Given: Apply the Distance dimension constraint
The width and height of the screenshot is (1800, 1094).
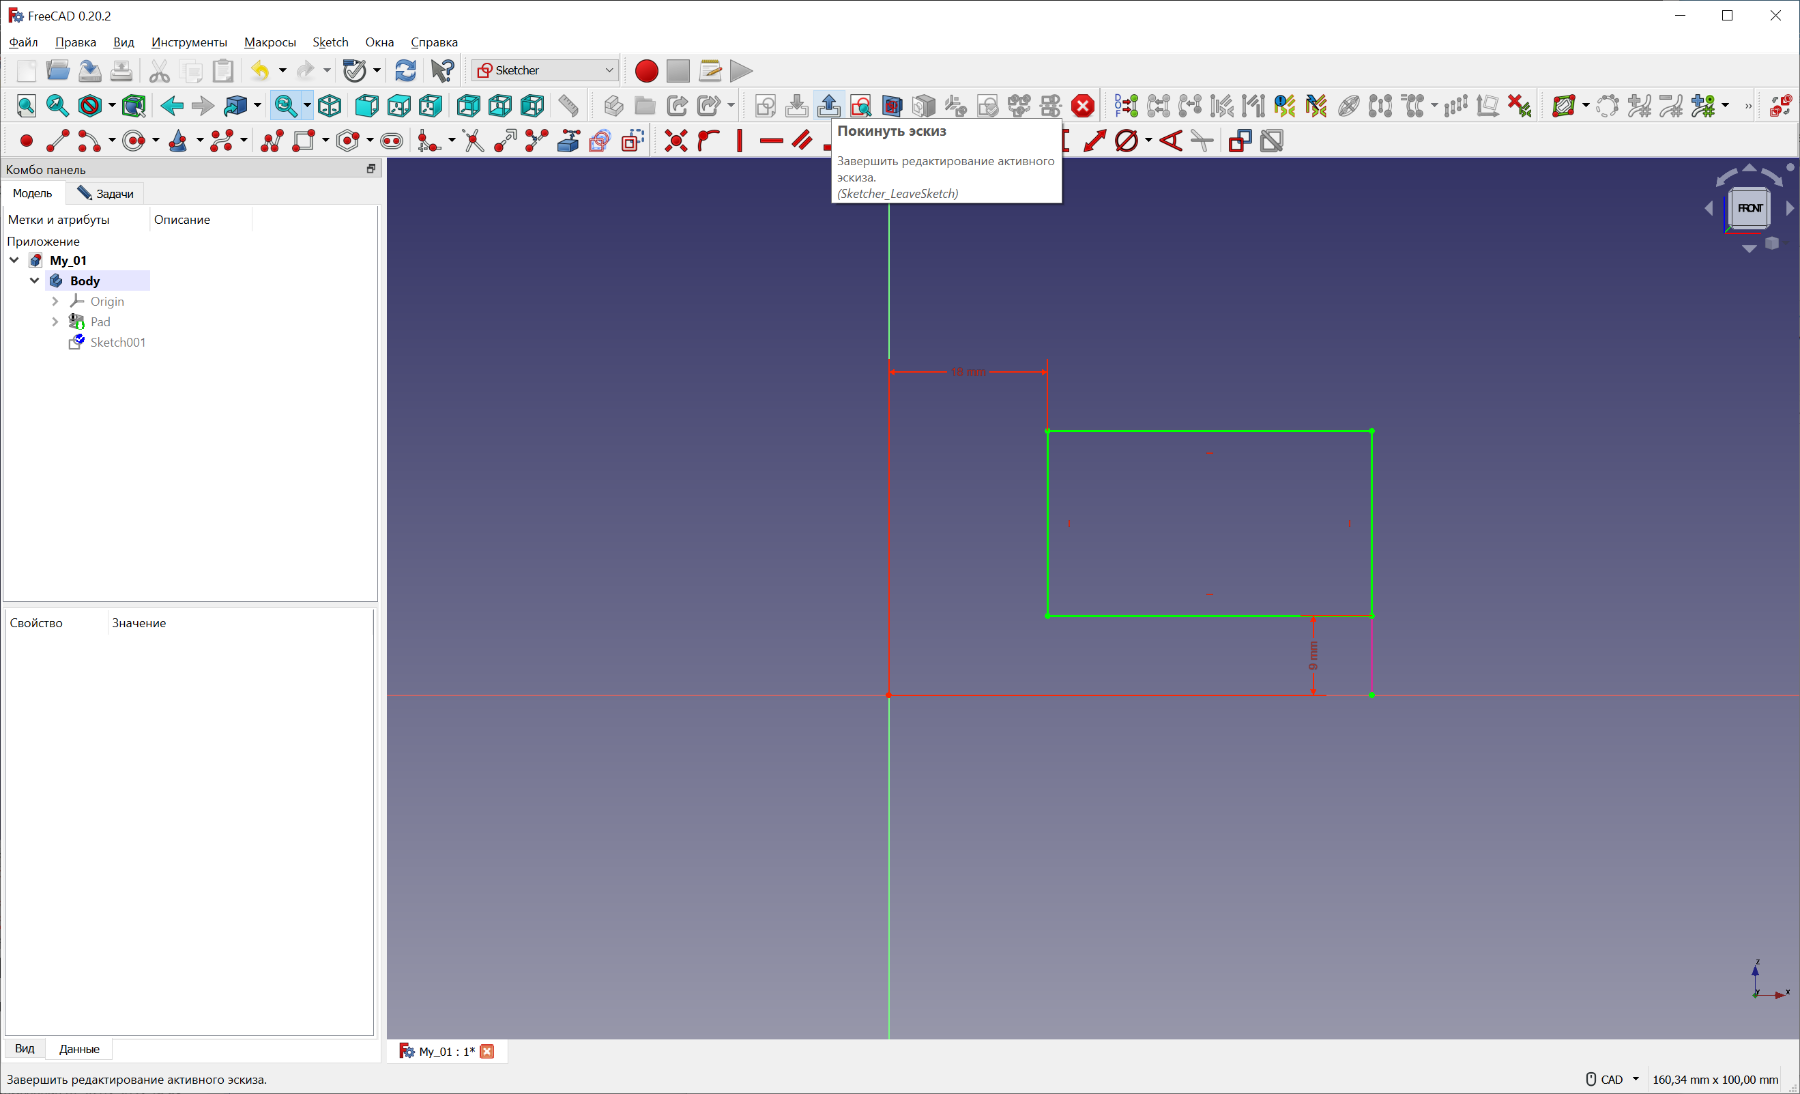Looking at the screenshot, I should tap(1095, 141).
